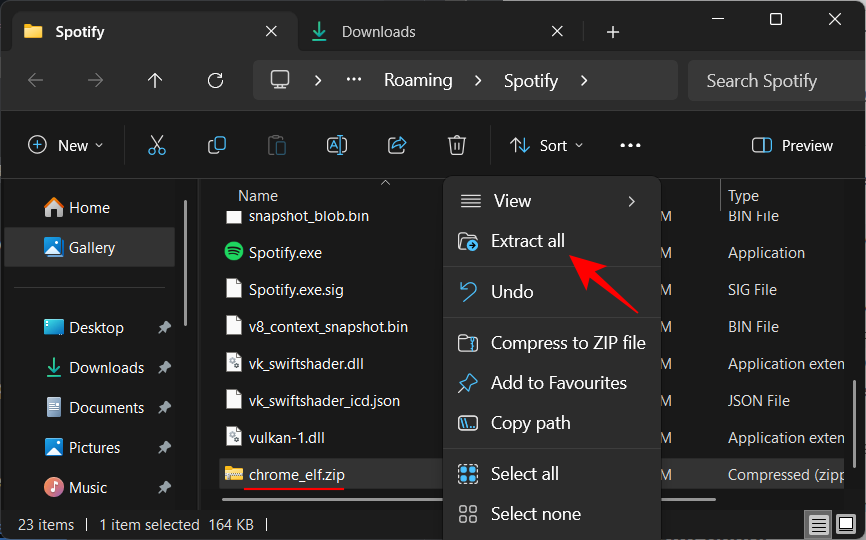The image size is (866, 540).
Task: Switch to large thumbnails view icon
Action: point(847,525)
